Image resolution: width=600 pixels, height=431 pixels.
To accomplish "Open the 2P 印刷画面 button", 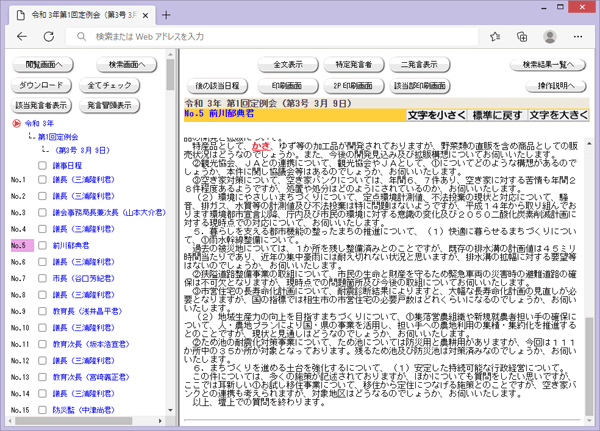I will click(354, 86).
